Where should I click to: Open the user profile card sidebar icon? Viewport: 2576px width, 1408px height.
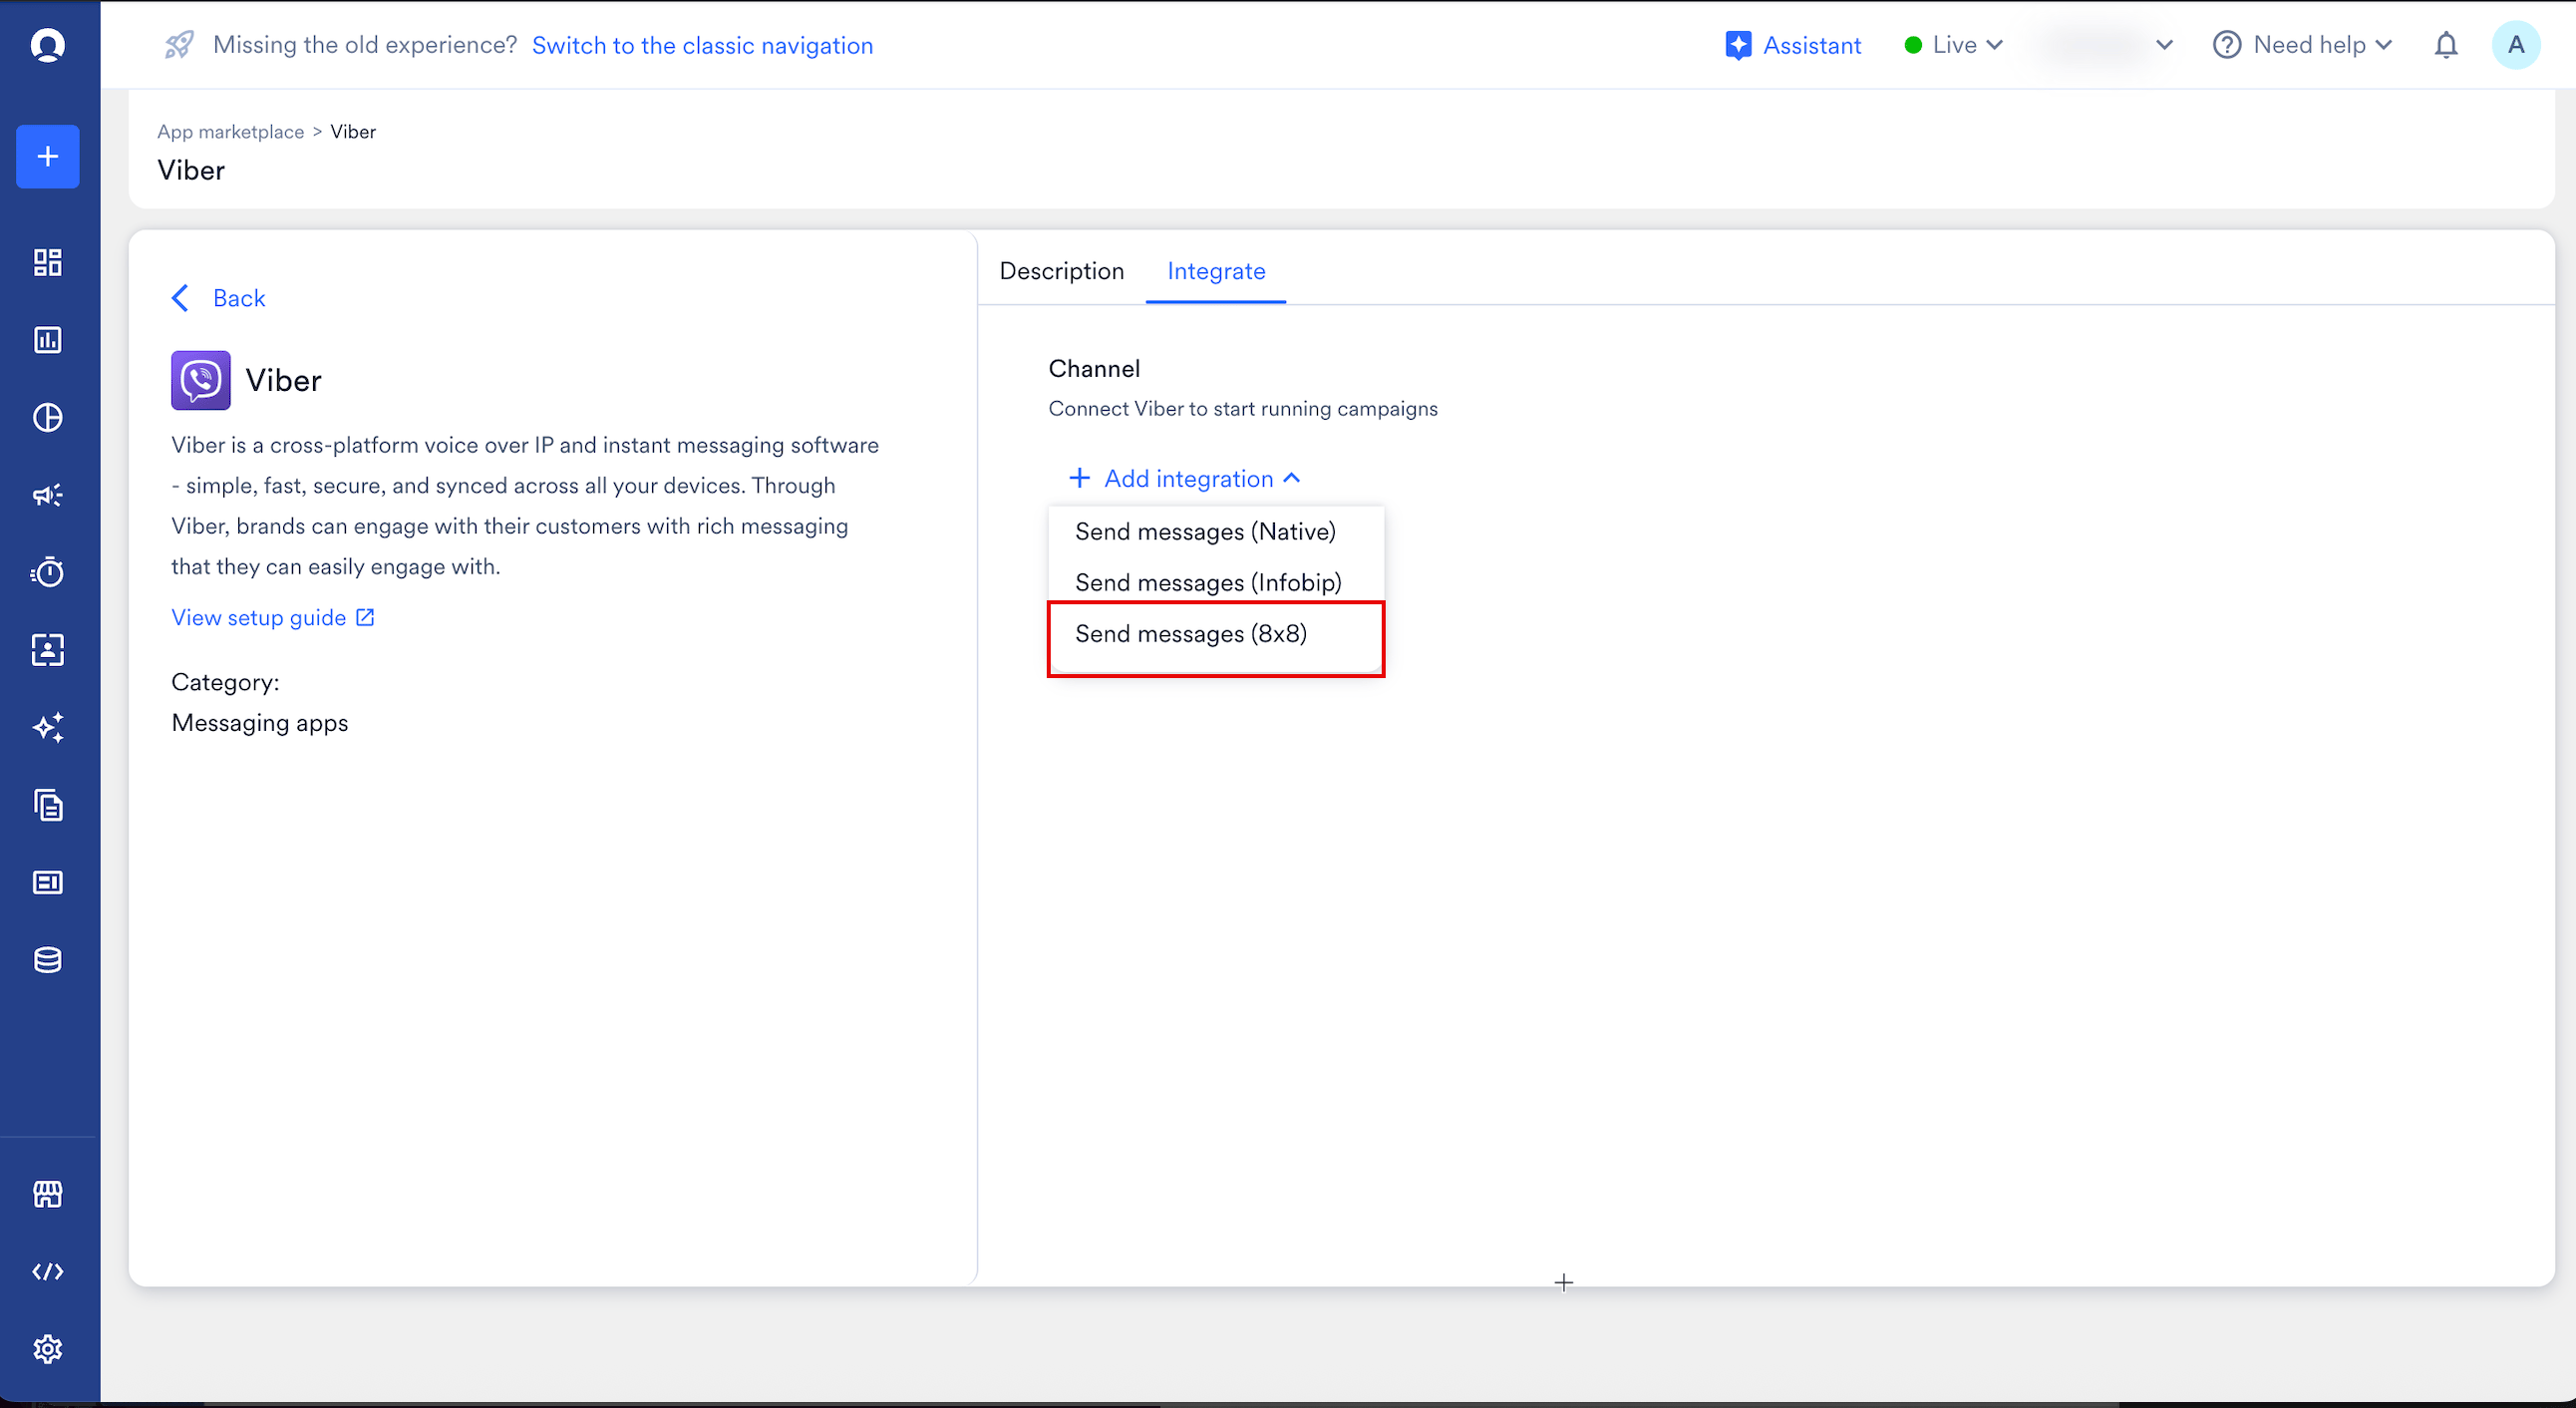coord(48,650)
